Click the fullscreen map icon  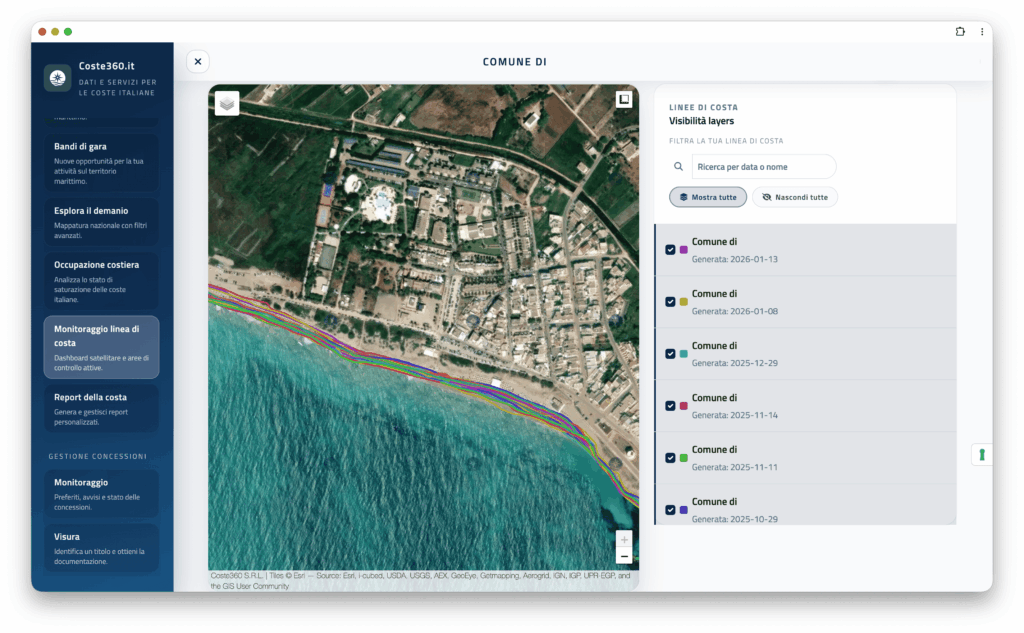tap(624, 99)
